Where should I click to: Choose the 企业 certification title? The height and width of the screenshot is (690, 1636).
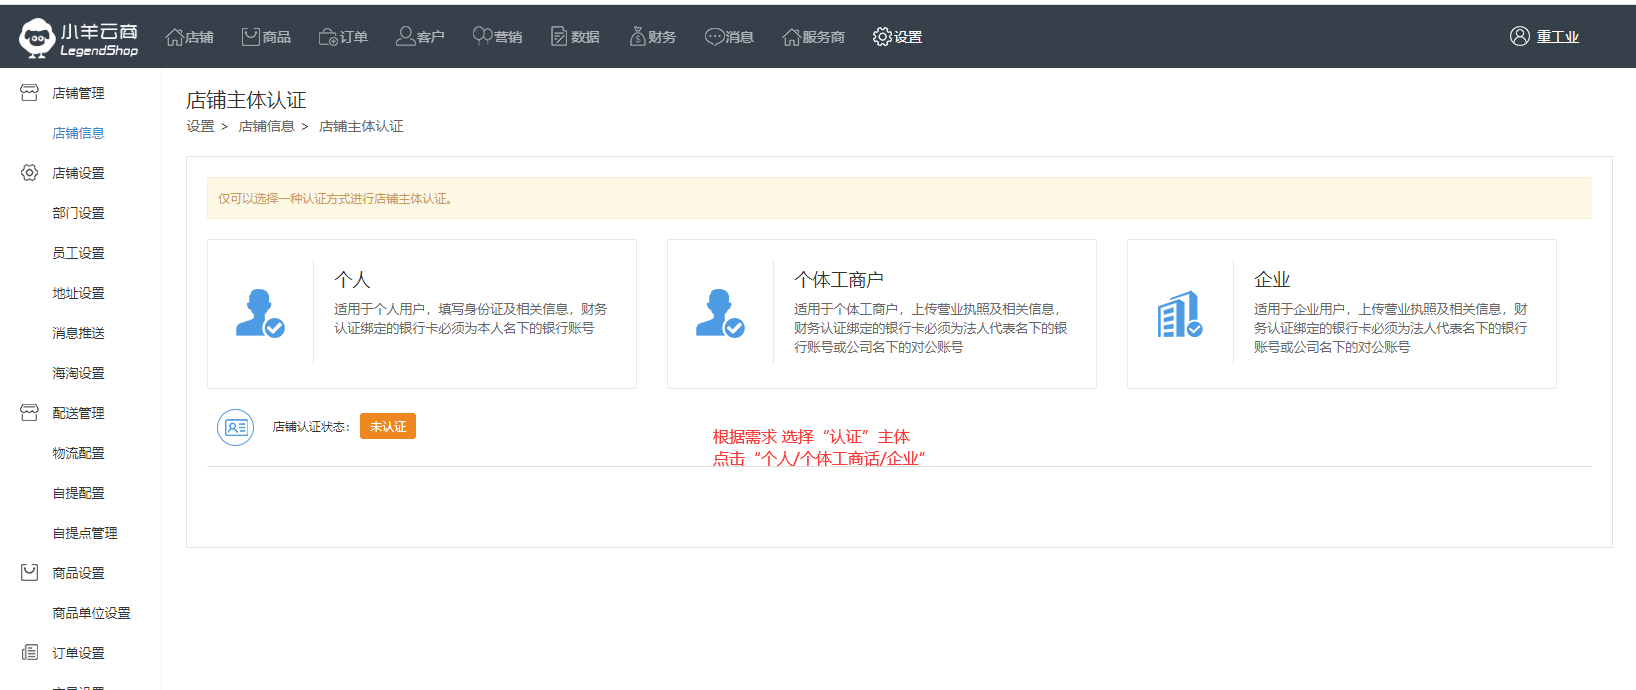point(1272,280)
